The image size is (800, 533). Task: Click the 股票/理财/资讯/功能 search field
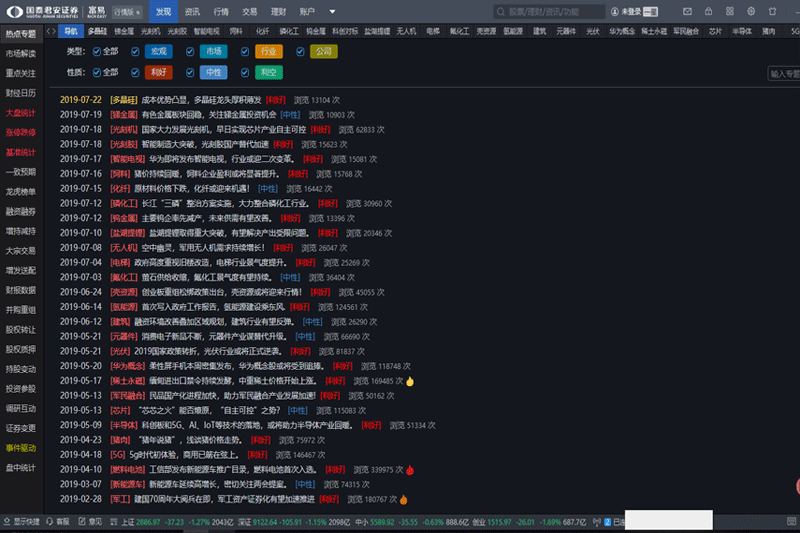(549, 11)
